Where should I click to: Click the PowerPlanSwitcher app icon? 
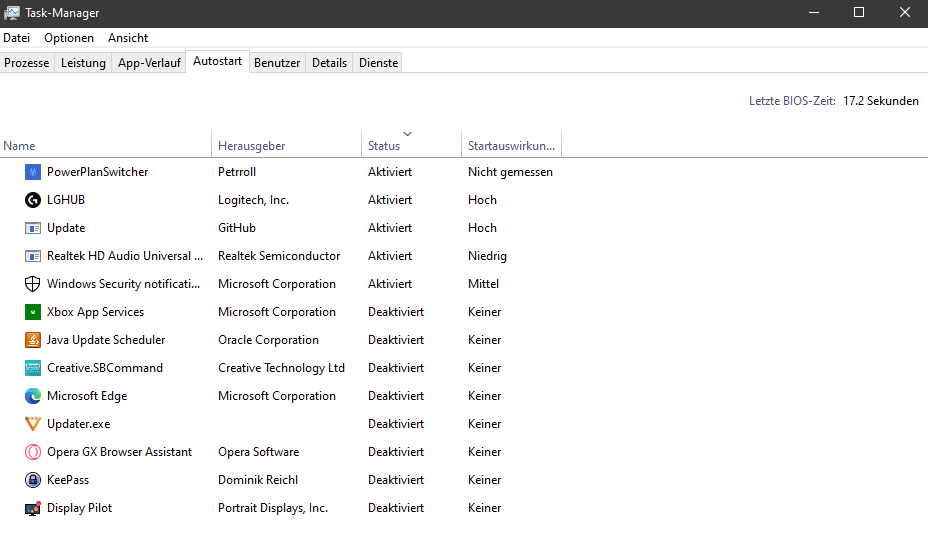click(x=32, y=172)
